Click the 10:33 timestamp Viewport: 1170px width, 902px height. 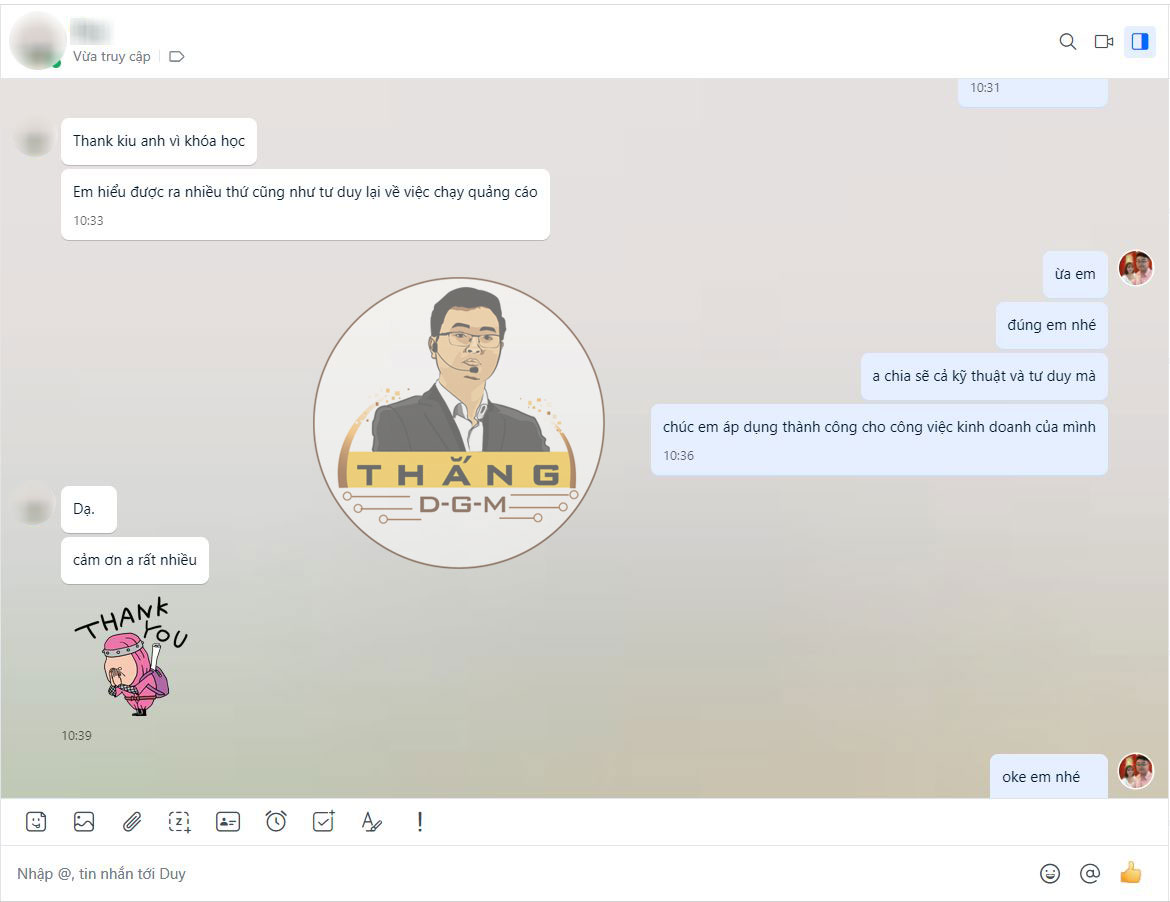88,221
